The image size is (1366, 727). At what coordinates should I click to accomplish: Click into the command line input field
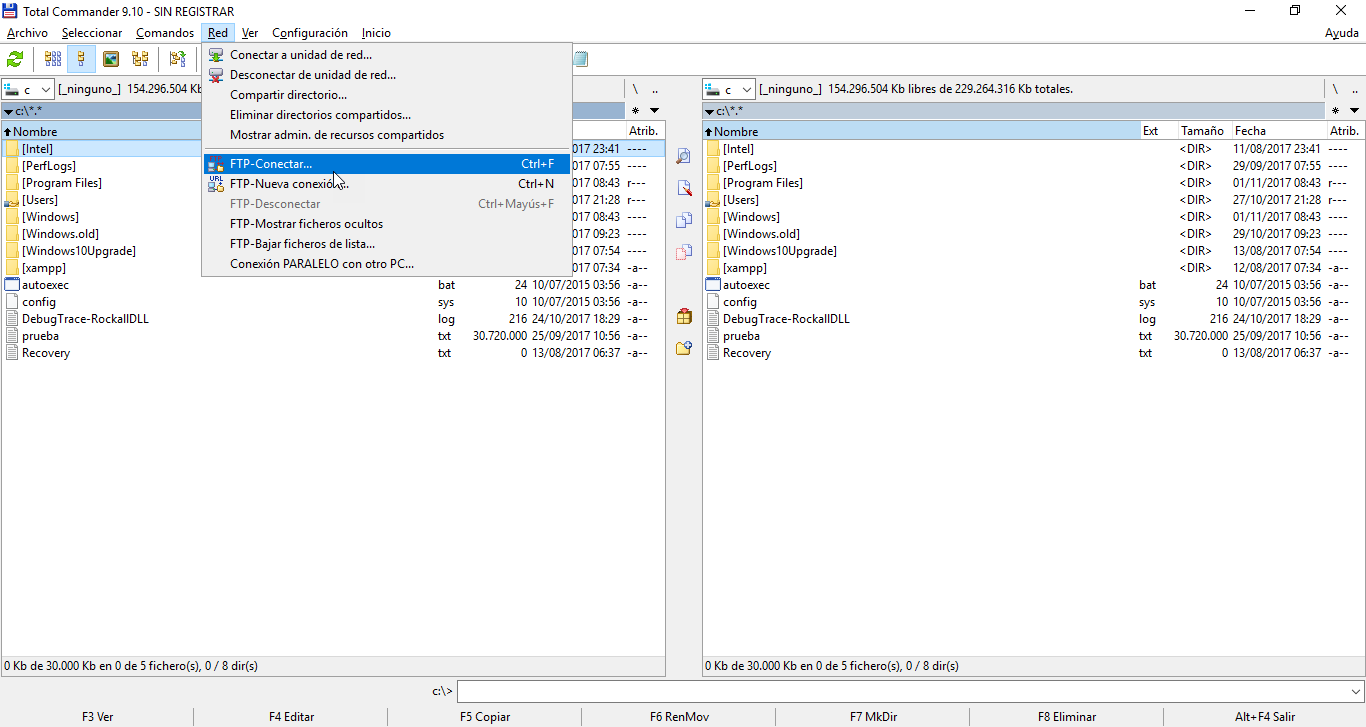click(902, 691)
